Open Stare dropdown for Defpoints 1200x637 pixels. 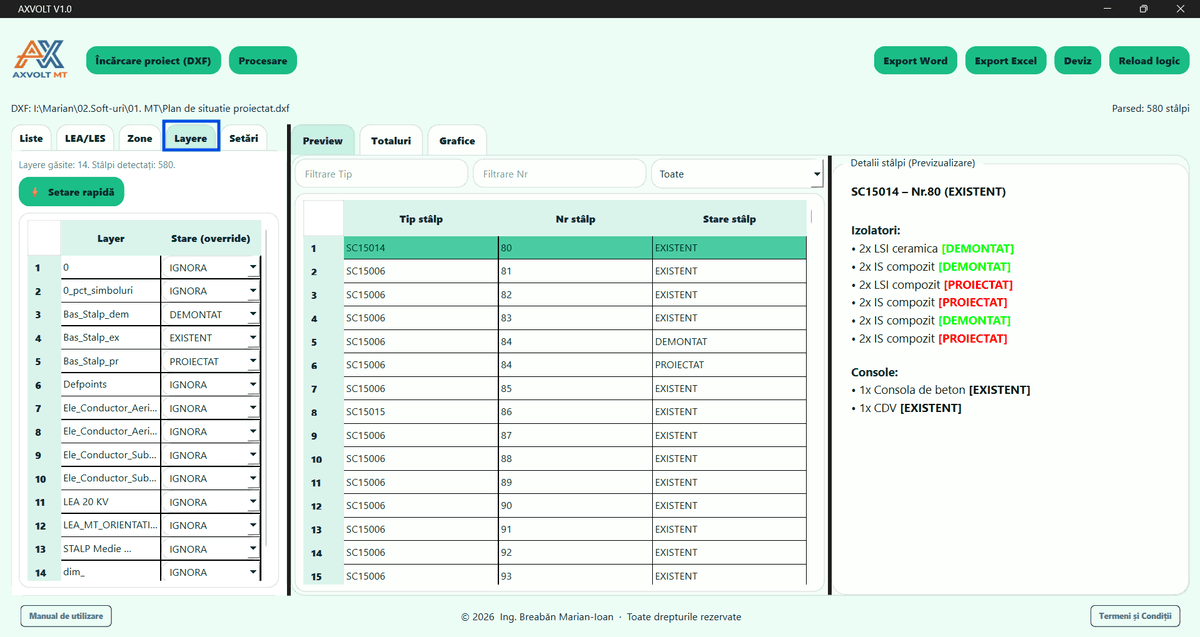pyautogui.click(x=211, y=385)
